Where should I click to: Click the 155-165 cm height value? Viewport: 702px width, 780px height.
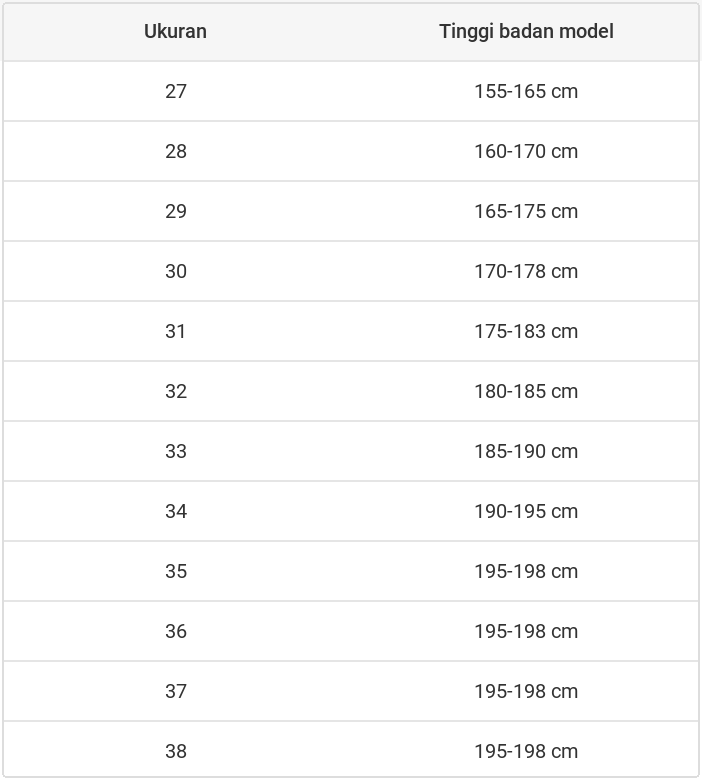[526, 91]
